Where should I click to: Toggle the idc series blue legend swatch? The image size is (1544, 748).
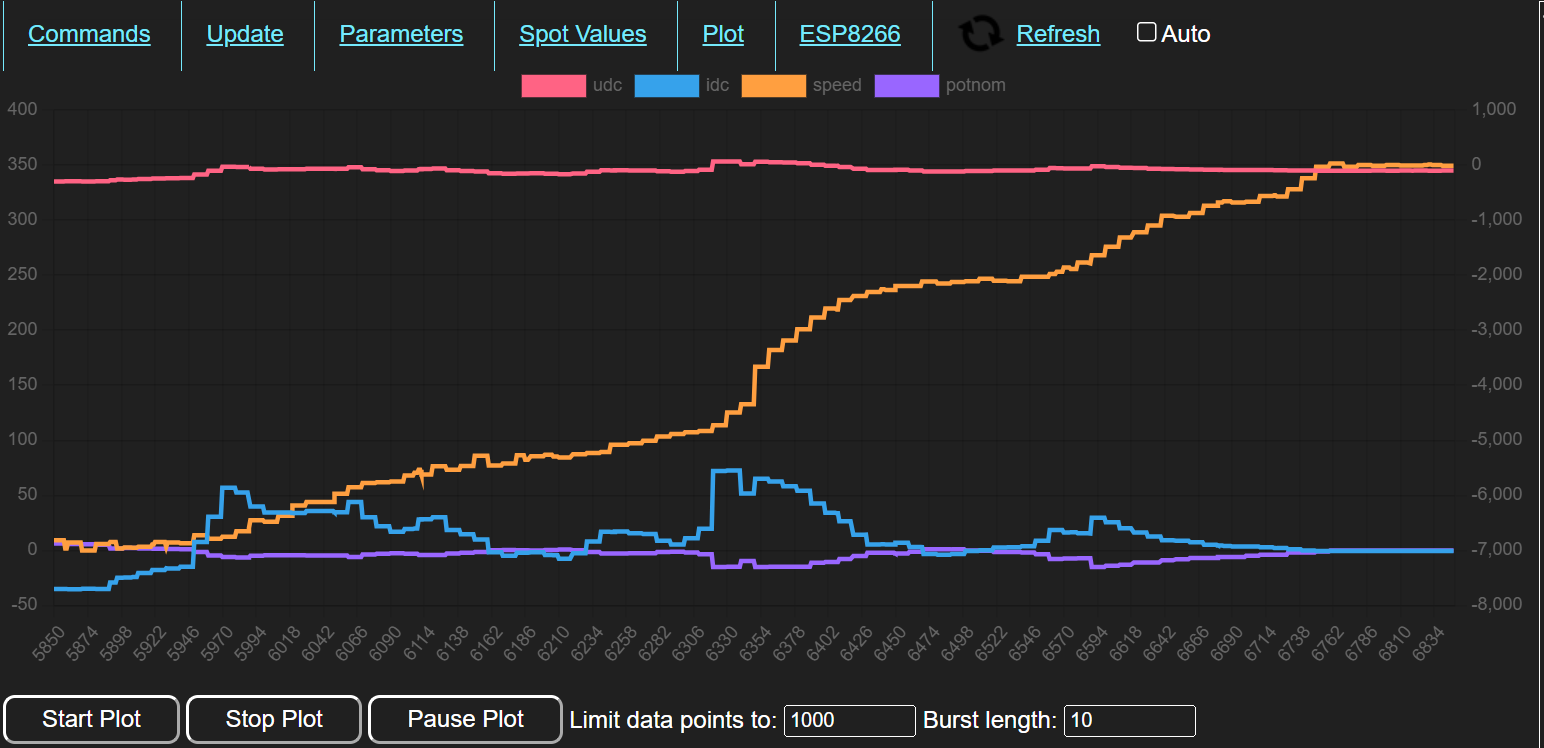[666, 86]
